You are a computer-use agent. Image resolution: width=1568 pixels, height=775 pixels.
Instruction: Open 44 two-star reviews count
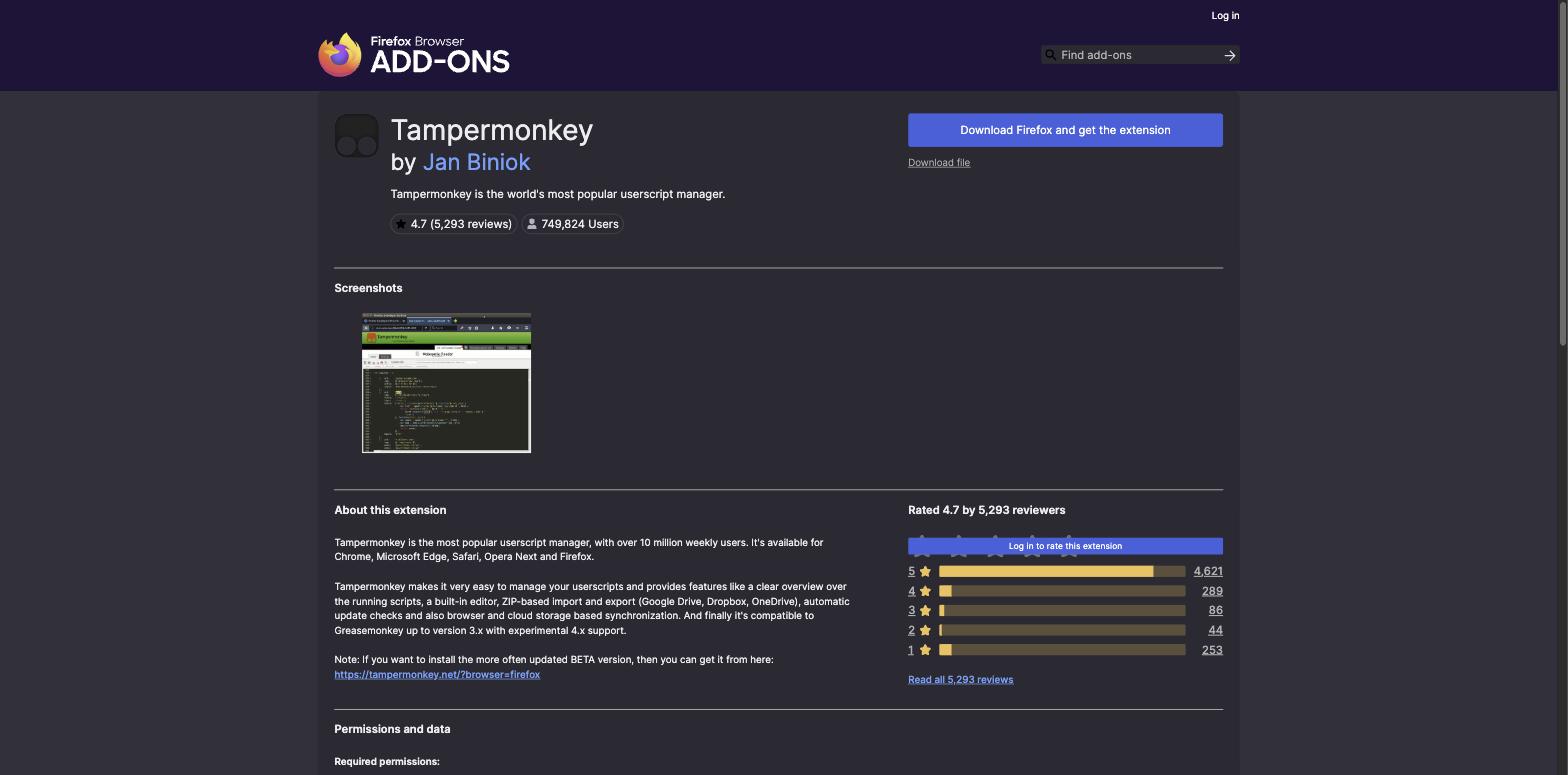[1215, 630]
